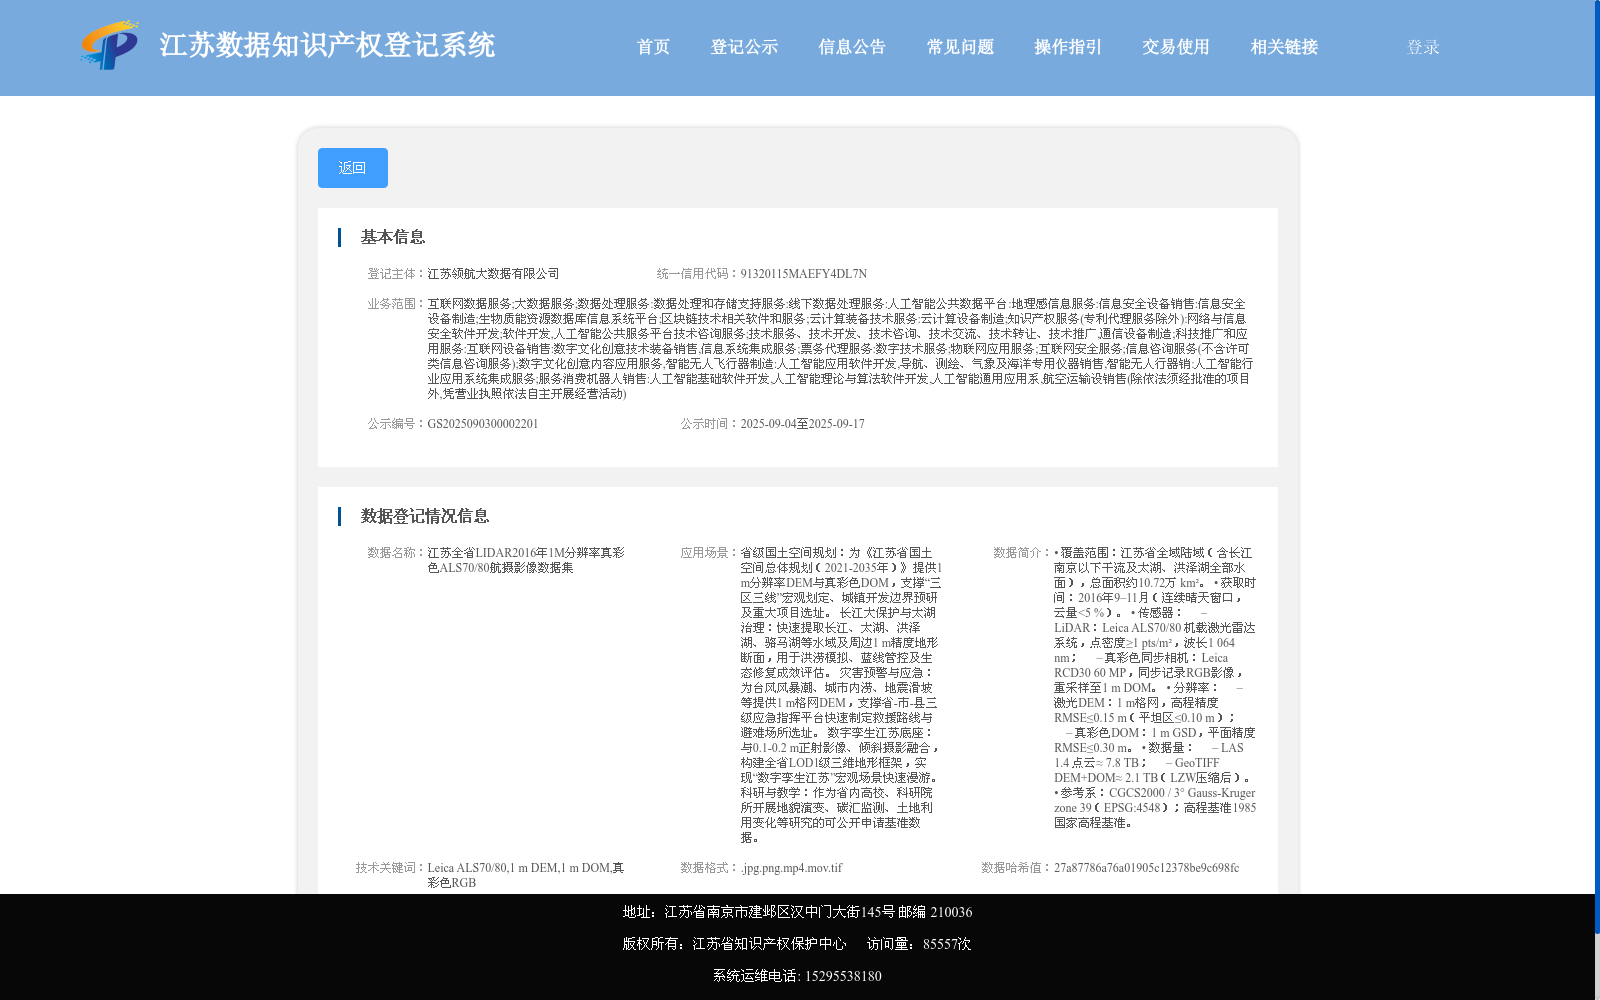Screen dimensions: 1600x1000
Task: Click the blue 返回 button
Action: pos(353,168)
